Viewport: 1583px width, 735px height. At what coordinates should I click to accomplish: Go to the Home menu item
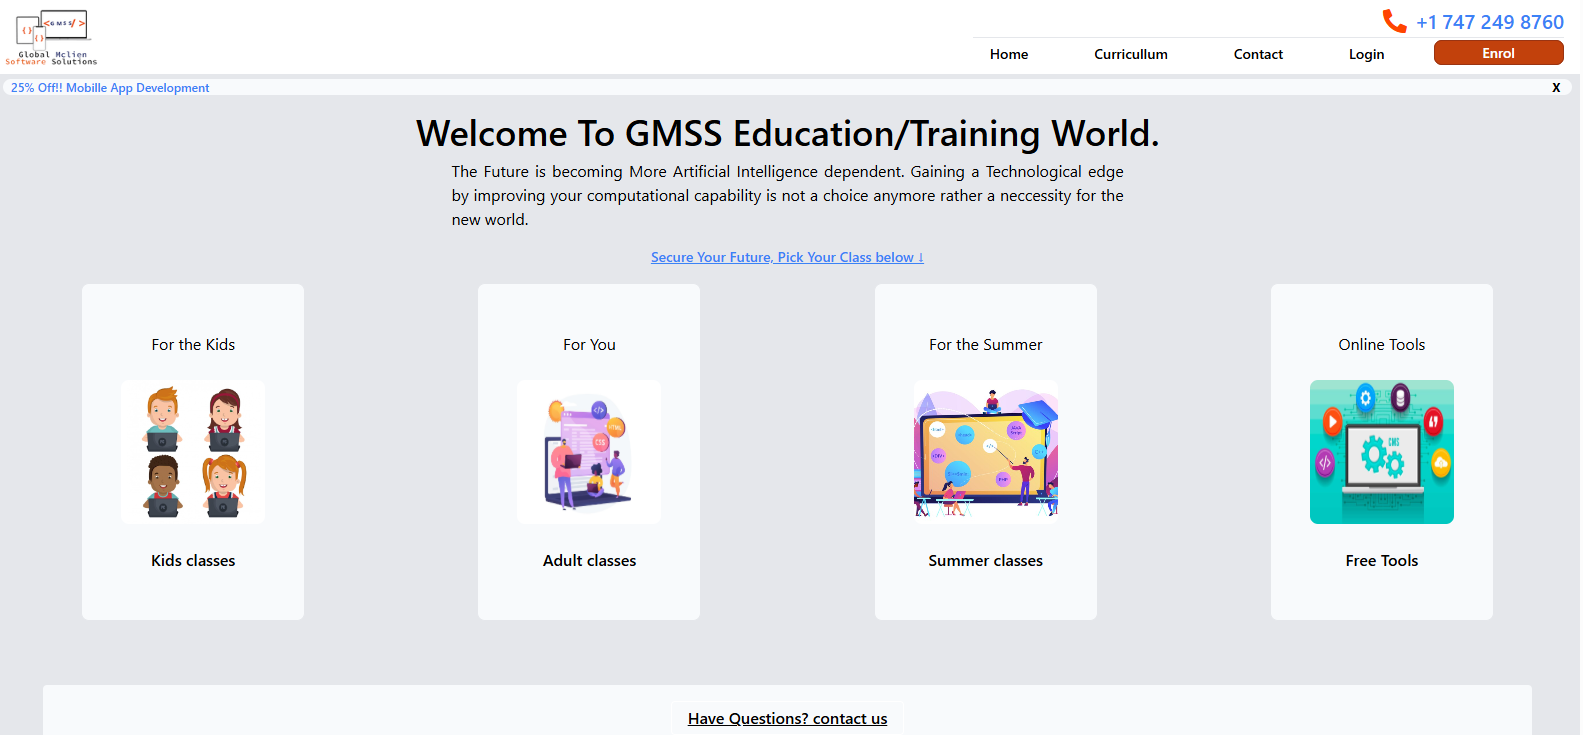point(1008,54)
